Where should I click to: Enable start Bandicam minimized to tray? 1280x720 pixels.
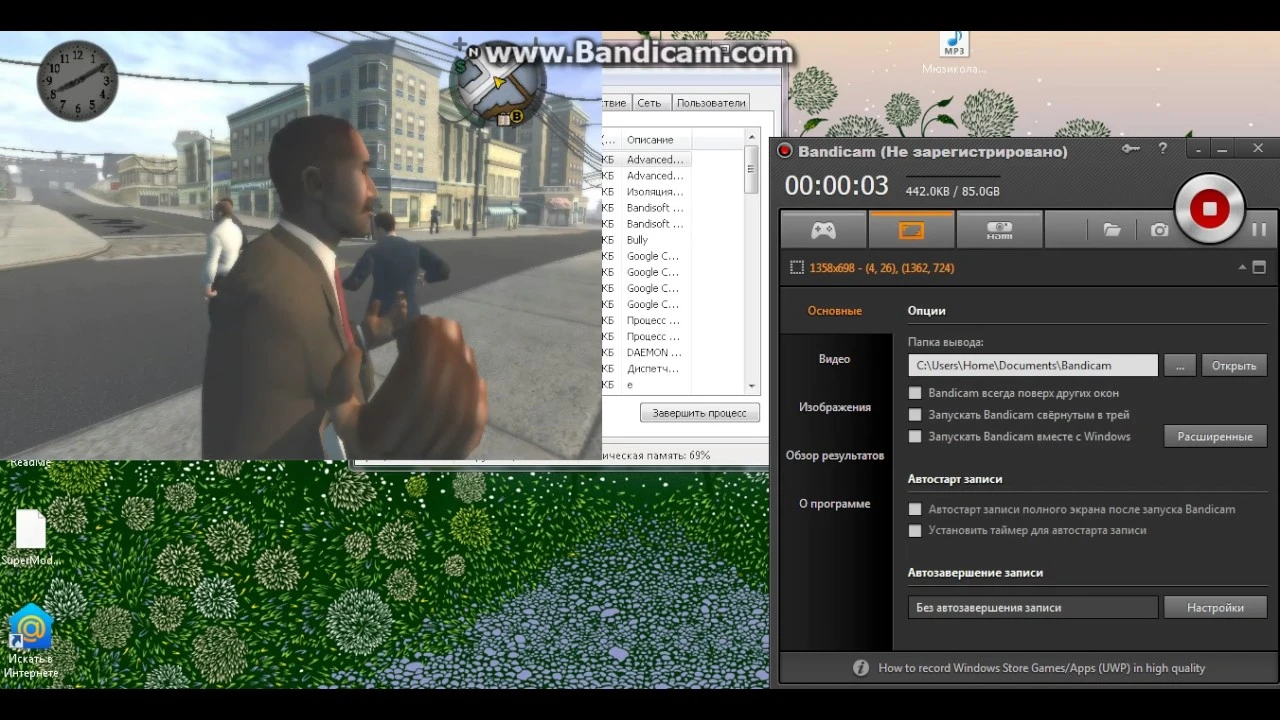(x=915, y=415)
